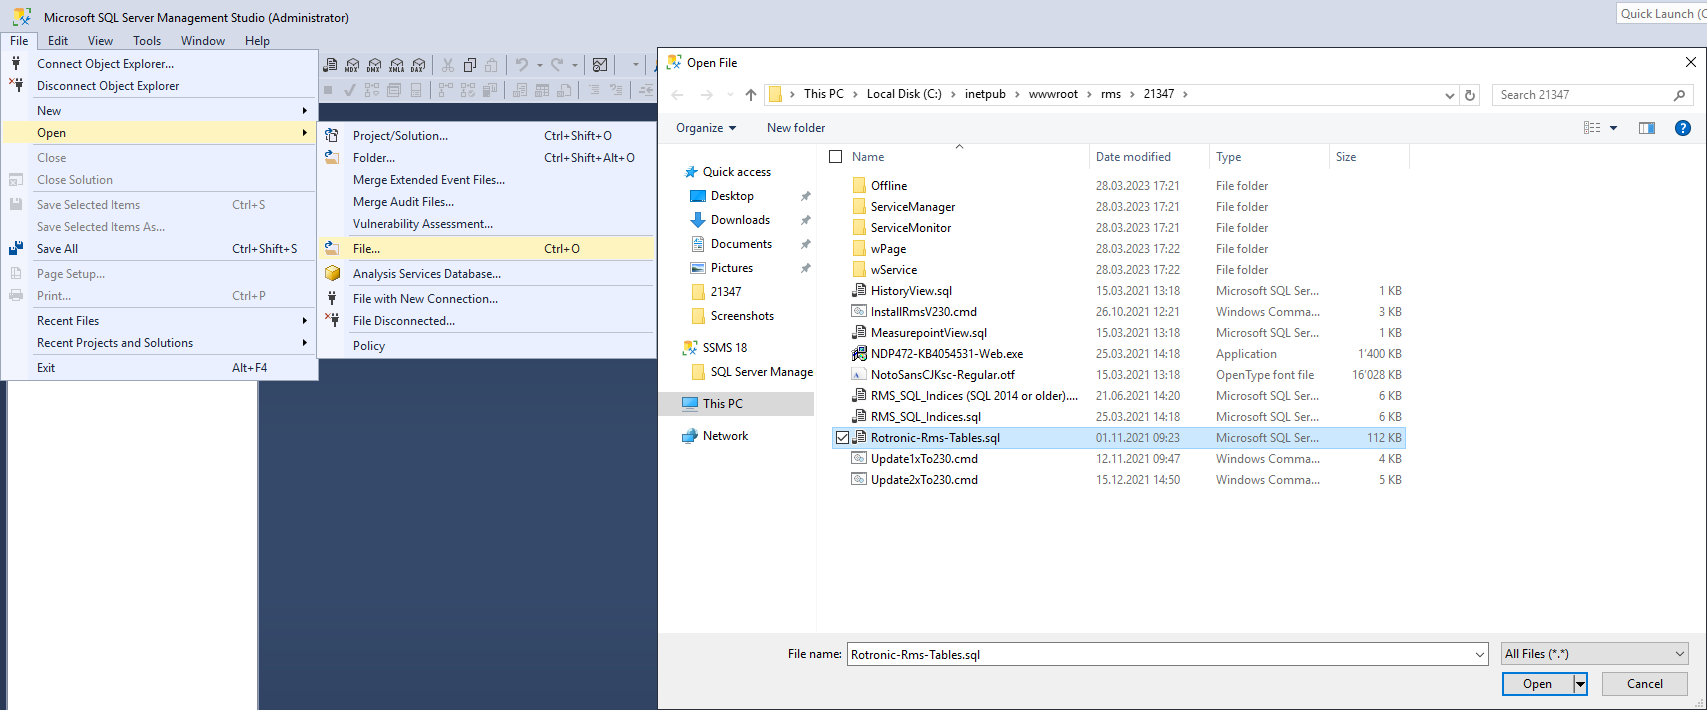Click the HistoryView.sql file icon
Image resolution: width=1707 pixels, height=710 pixels.
[858, 290]
